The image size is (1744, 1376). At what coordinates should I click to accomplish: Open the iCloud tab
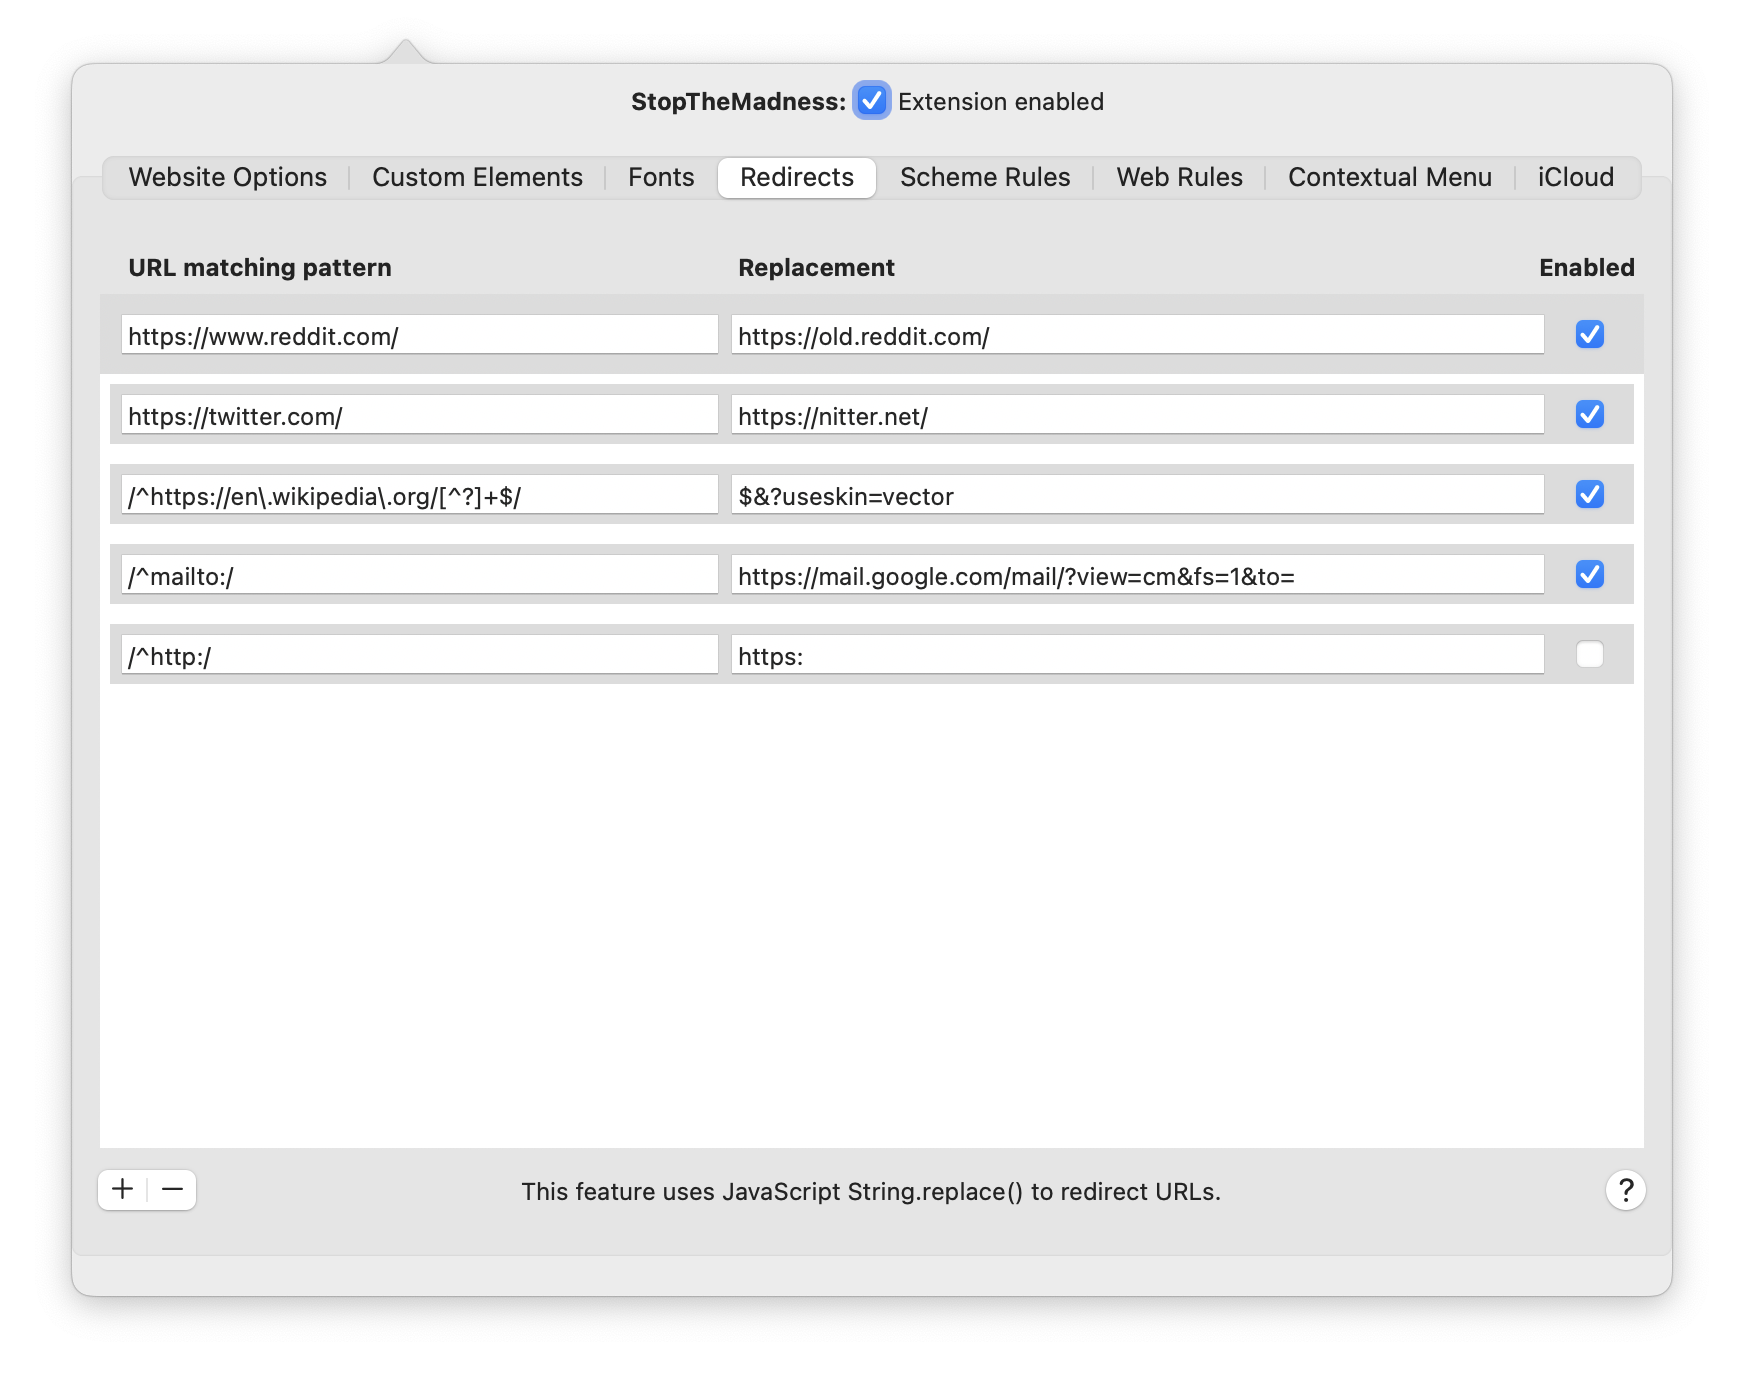click(1575, 177)
